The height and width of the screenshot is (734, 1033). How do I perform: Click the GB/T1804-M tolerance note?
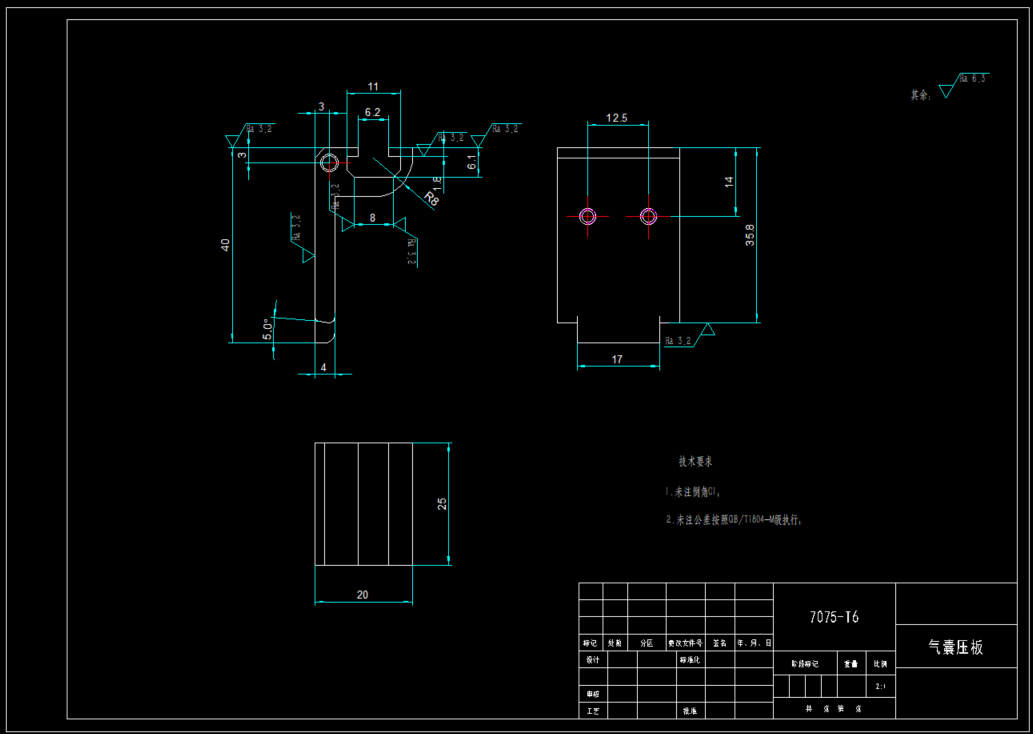(x=734, y=520)
